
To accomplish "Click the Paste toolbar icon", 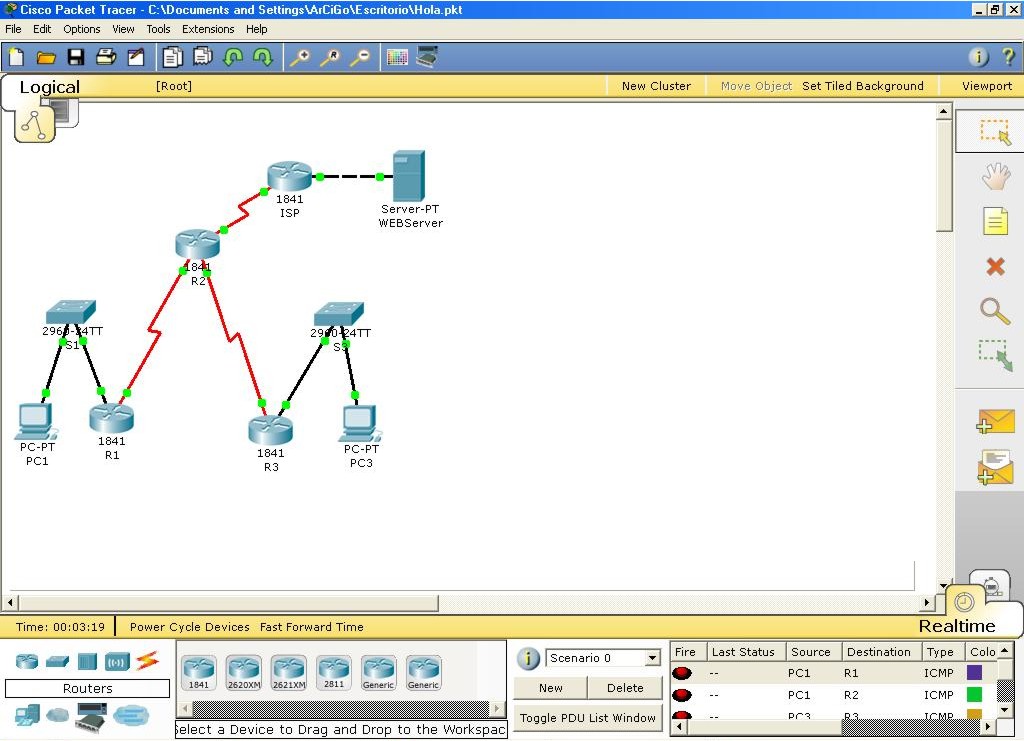I will click(202, 57).
